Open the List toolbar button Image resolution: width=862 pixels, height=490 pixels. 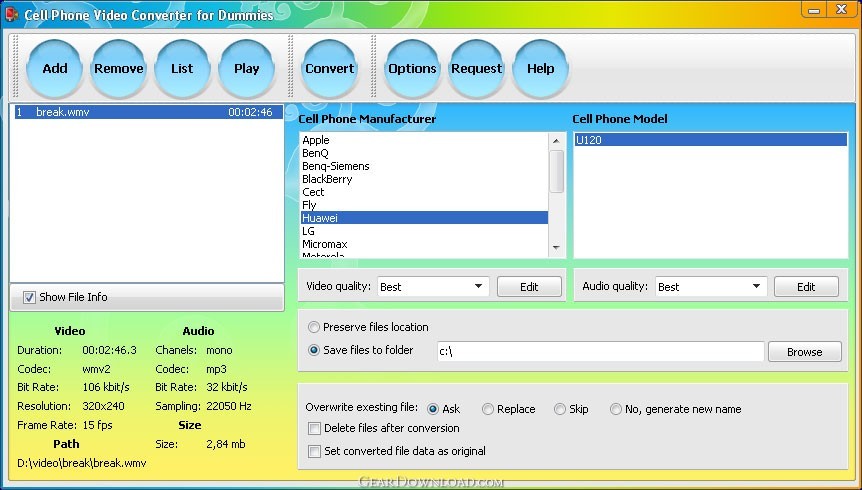tap(183, 69)
